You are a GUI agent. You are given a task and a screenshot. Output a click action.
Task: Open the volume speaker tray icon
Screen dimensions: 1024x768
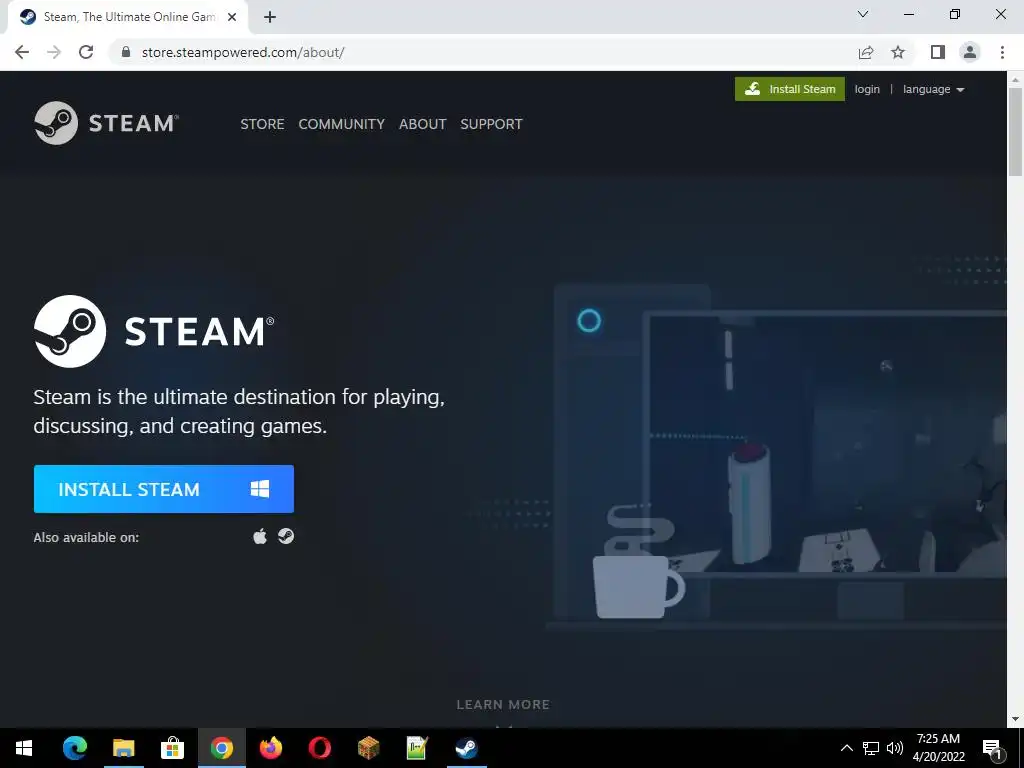(x=895, y=748)
